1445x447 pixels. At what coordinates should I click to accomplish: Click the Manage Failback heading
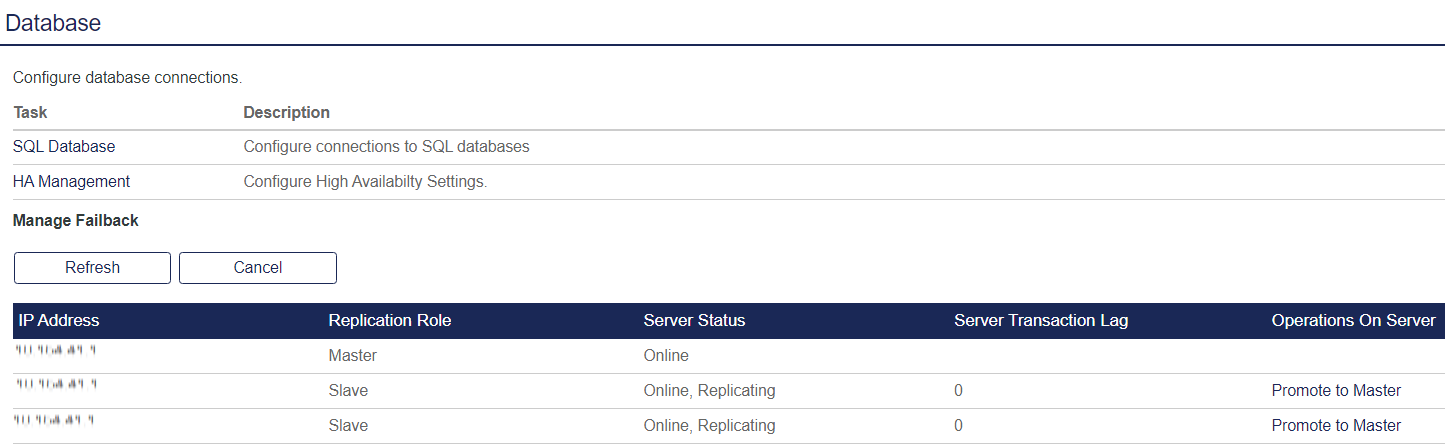point(76,221)
